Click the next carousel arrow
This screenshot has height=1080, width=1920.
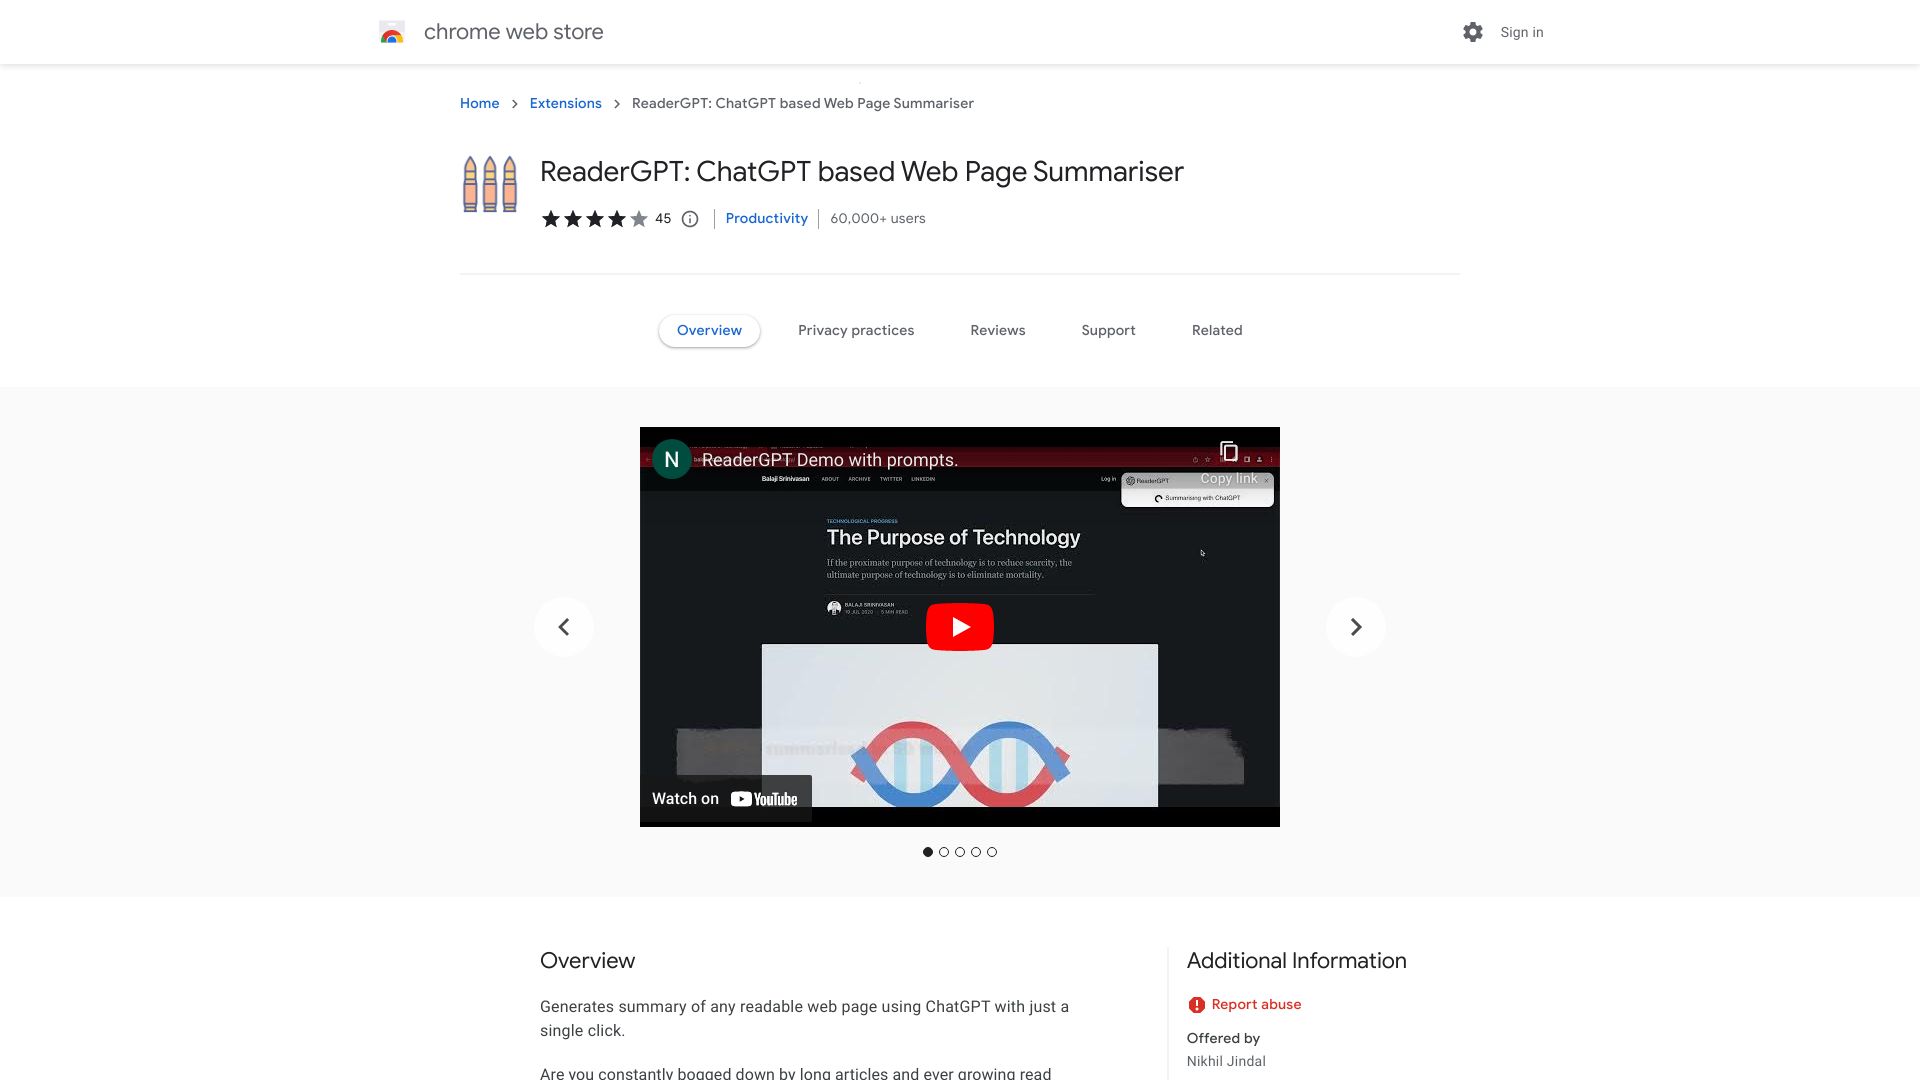click(1356, 626)
